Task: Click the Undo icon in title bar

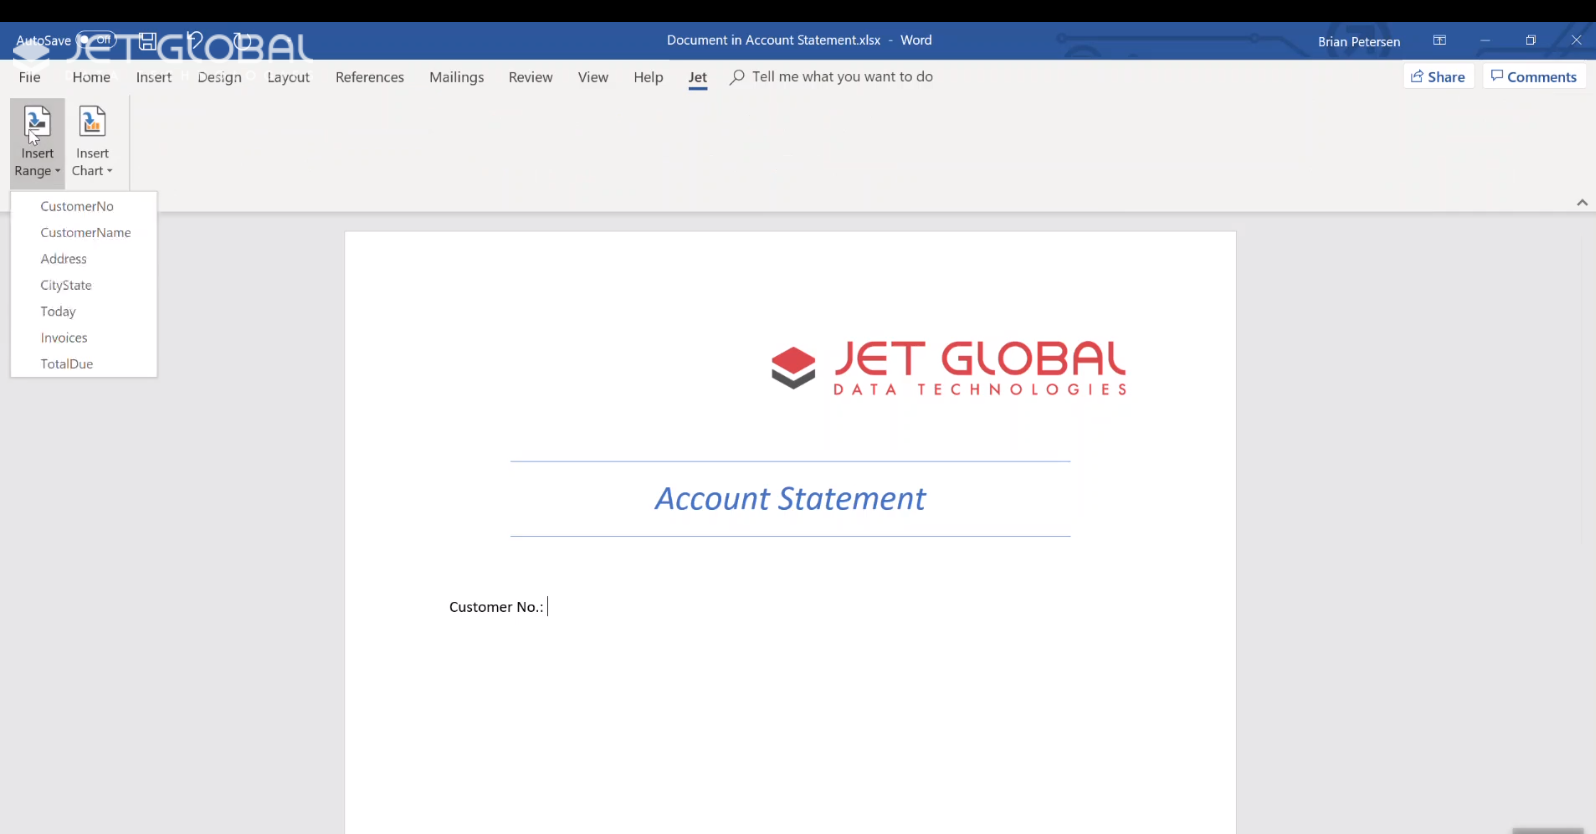Action: click(196, 41)
